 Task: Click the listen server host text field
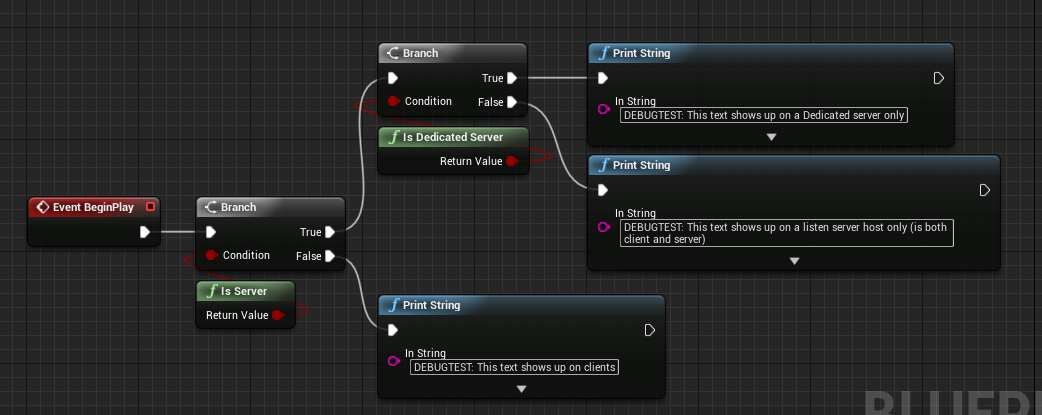coord(786,233)
